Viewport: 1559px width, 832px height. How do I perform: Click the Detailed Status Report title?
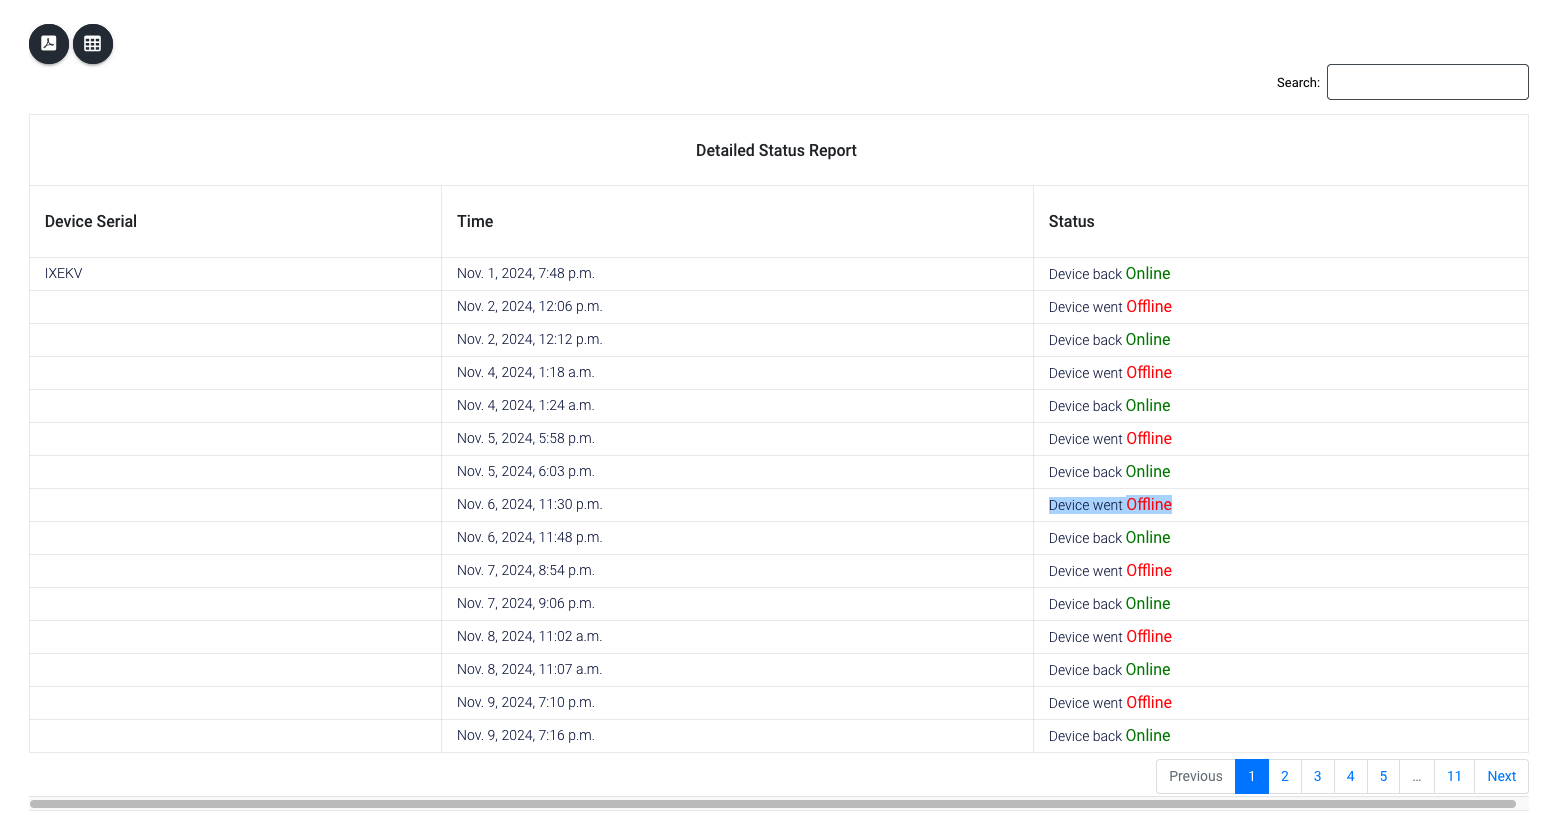(776, 151)
